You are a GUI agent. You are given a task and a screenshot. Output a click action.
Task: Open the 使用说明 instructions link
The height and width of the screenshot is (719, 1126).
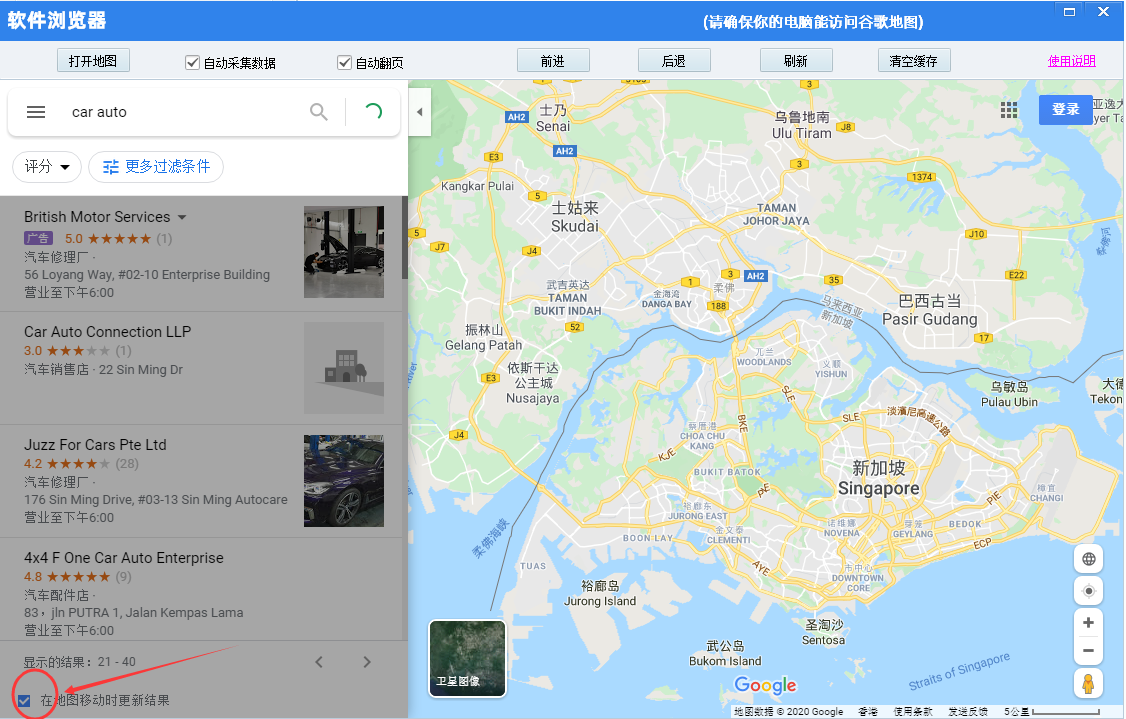tap(1071, 61)
